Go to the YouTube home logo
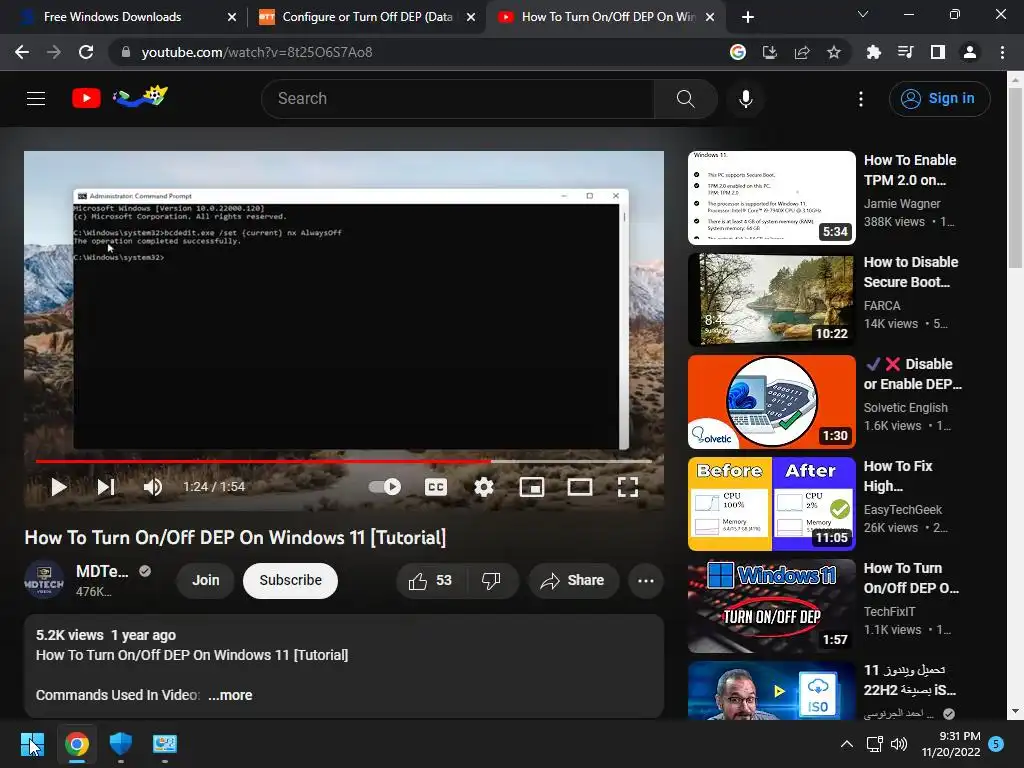Screen dimensions: 1024x768 [x=86, y=99]
